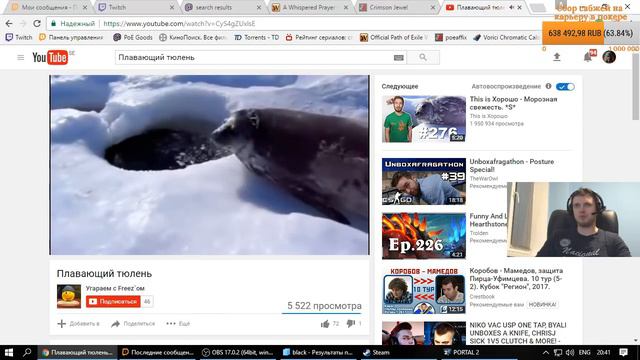Mute audio on the Плавающий тюлень tab
640x360 pixels.
coord(511,7)
